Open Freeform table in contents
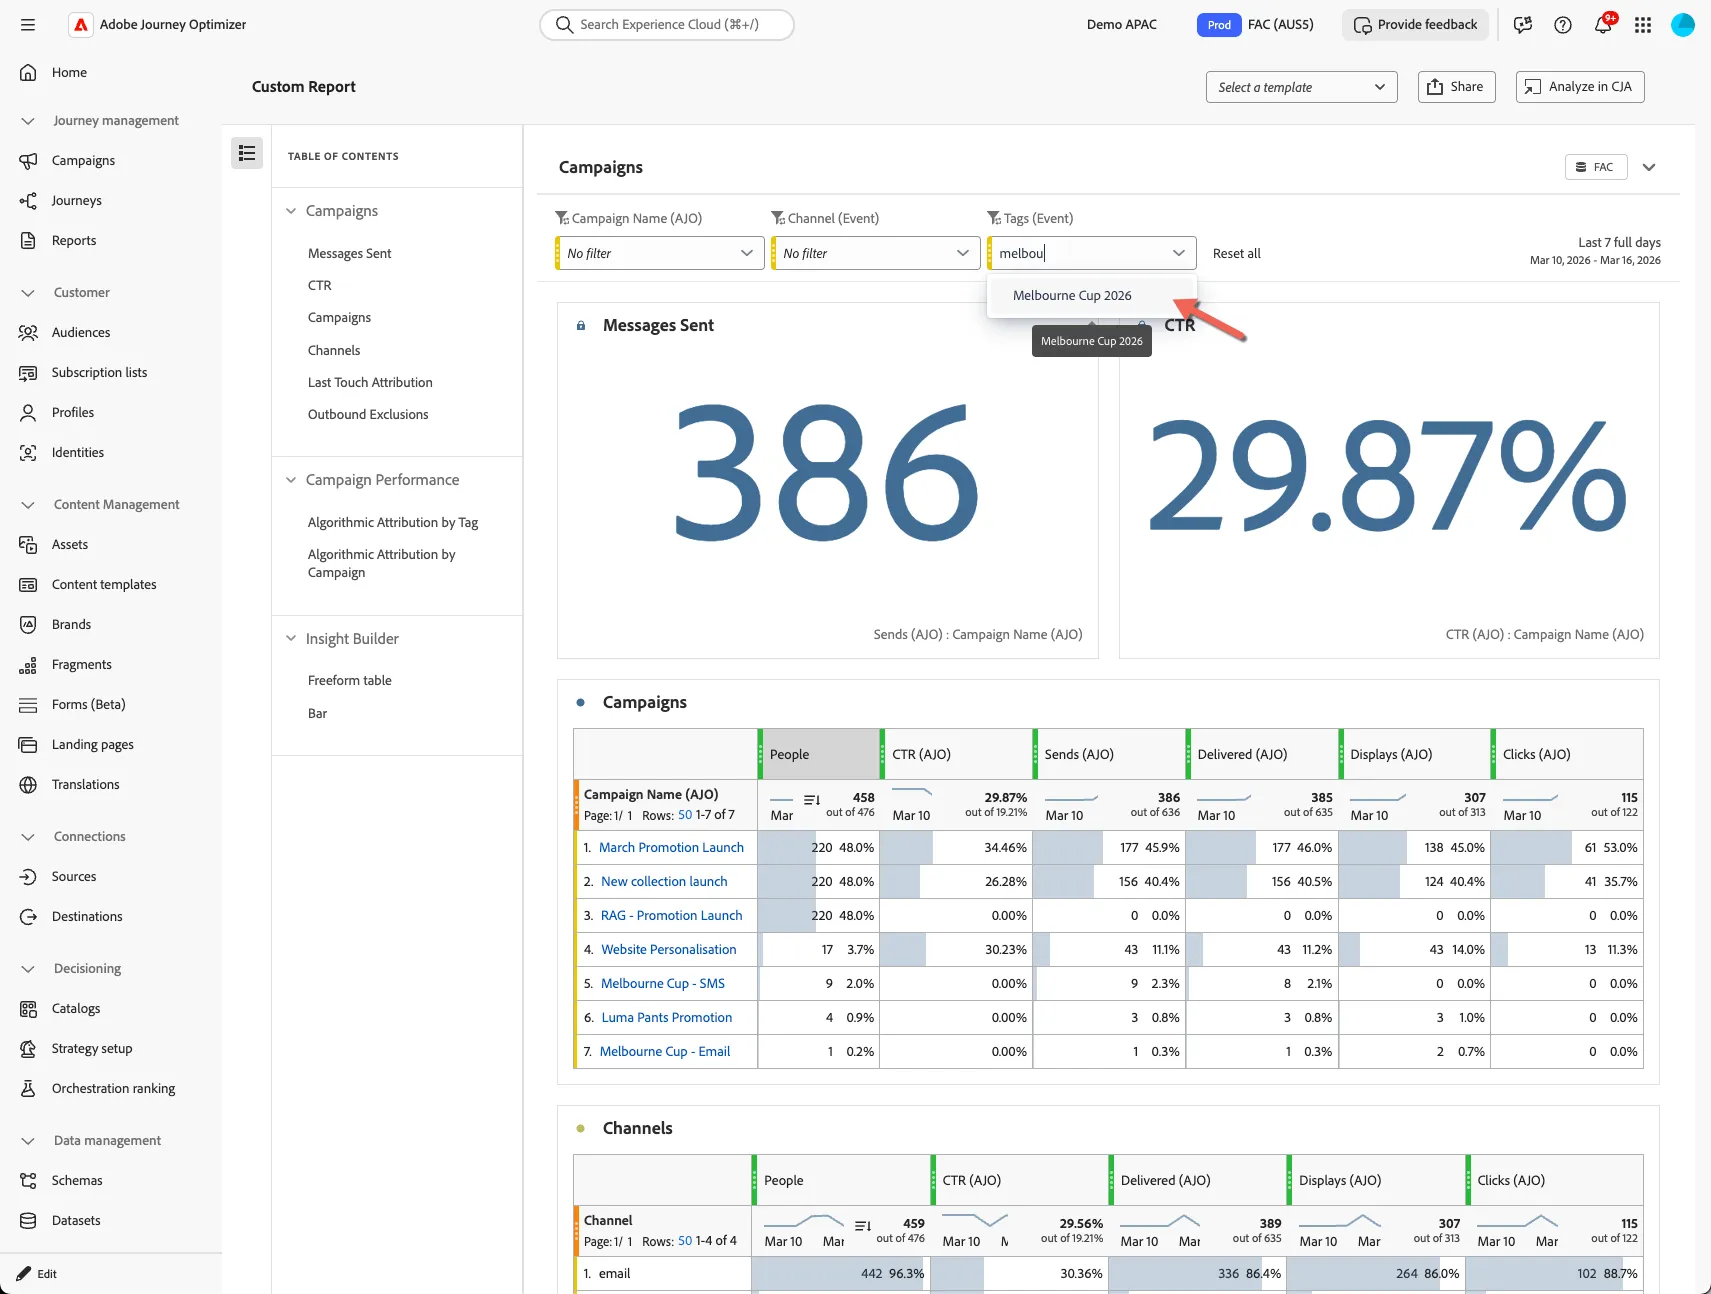 click(349, 680)
